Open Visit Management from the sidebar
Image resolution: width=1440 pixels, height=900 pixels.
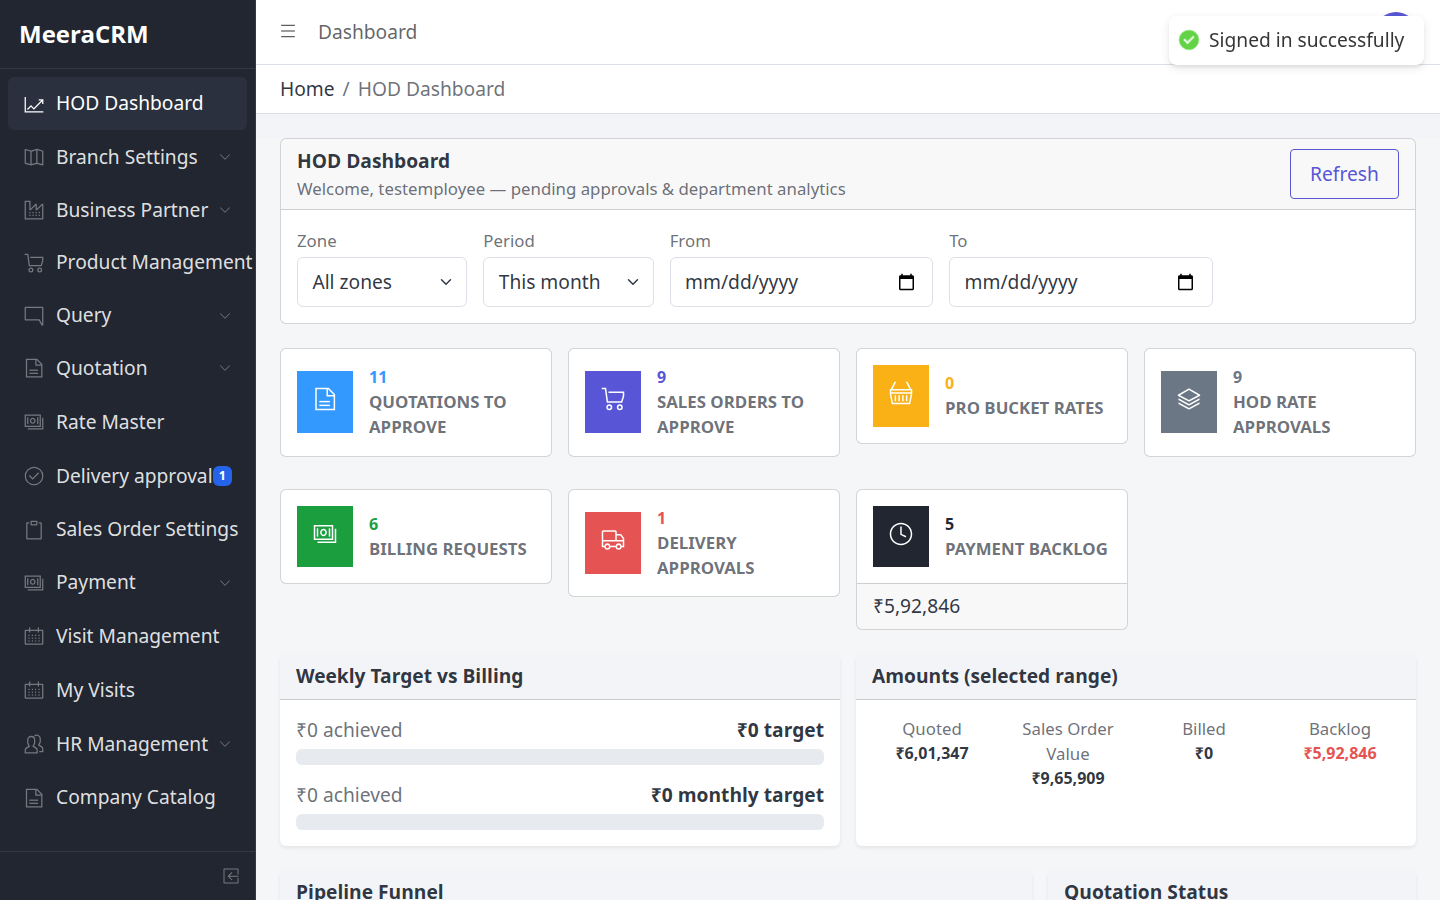[x=127, y=636]
